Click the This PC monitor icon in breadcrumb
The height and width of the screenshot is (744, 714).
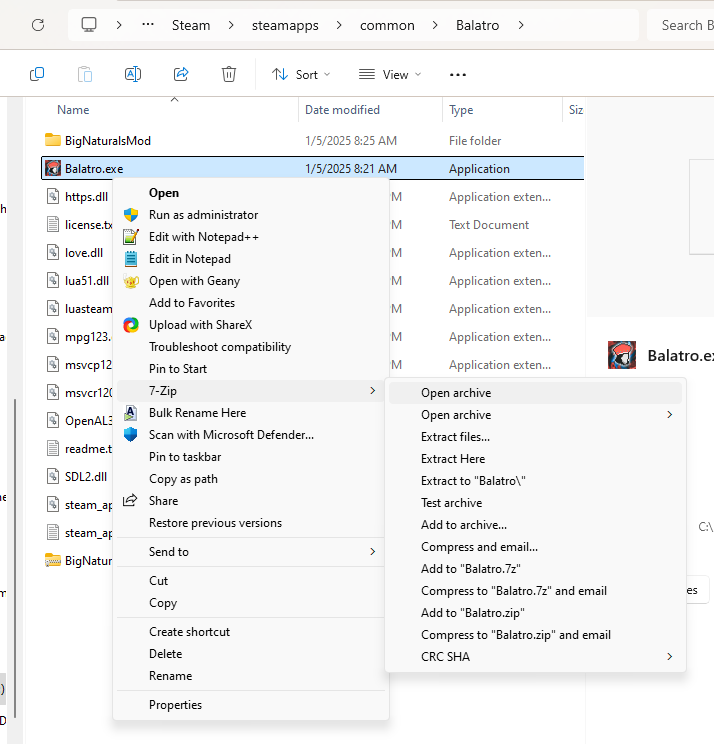tap(89, 25)
